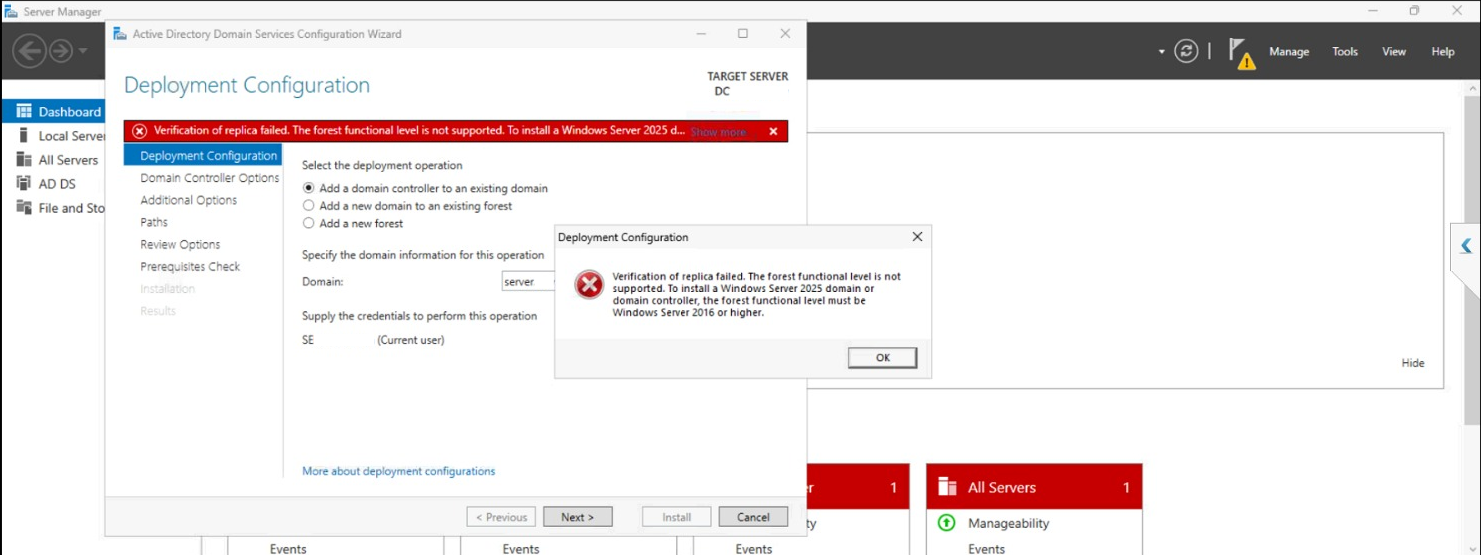Click the Server Manager title bar icon

pyautogui.click(x=11, y=11)
